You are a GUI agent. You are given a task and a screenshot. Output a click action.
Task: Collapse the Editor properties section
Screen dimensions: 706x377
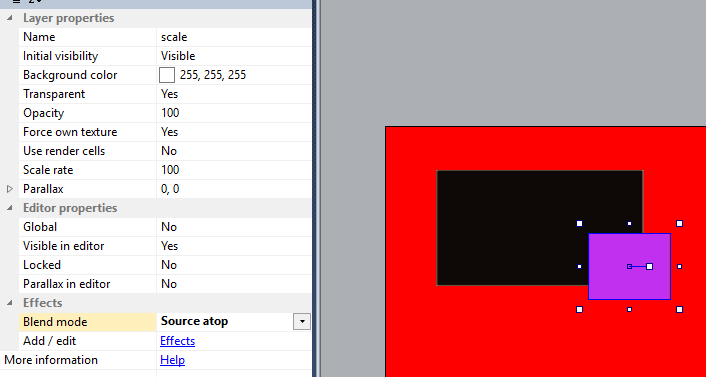point(10,208)
